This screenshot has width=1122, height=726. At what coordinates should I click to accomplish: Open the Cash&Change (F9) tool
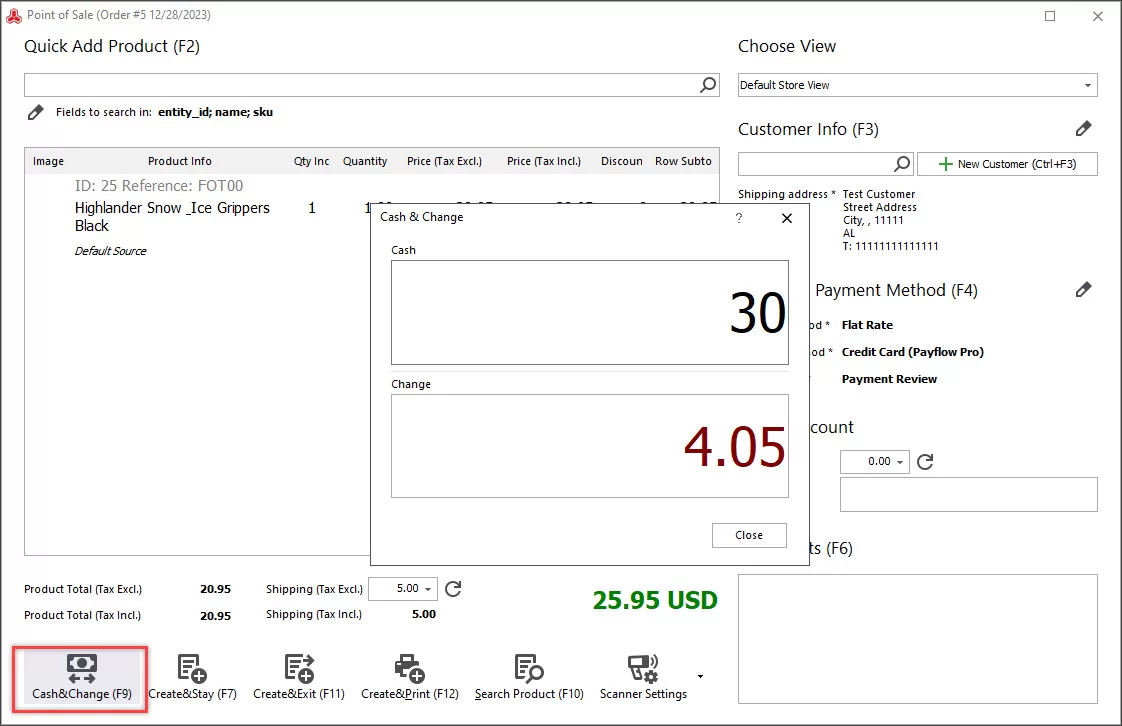pos(82,678)
